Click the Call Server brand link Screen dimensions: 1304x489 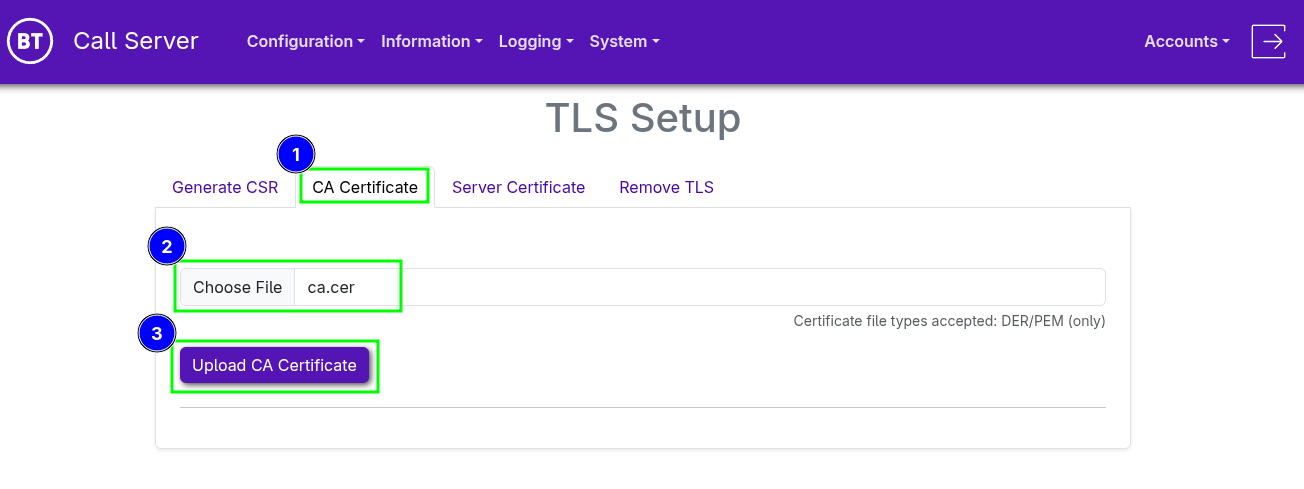click(x=136, y=41)
